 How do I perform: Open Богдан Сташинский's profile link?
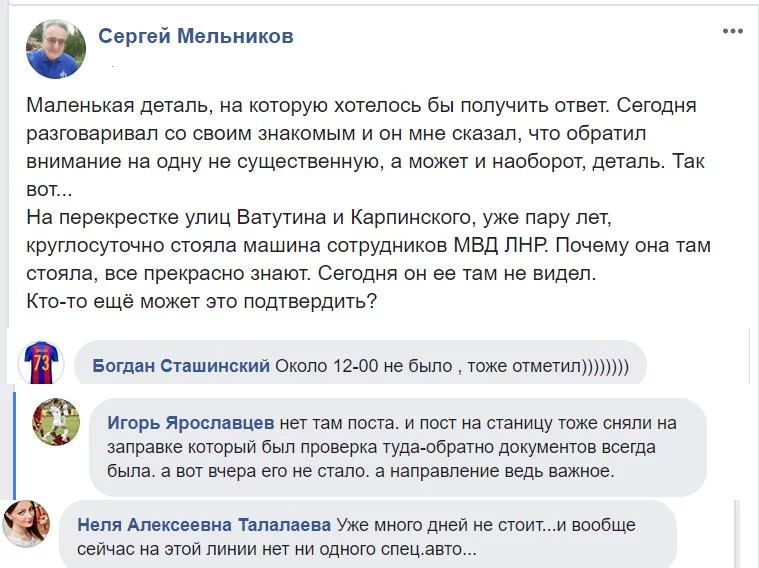pyautogui.click(x=181, y=366)
